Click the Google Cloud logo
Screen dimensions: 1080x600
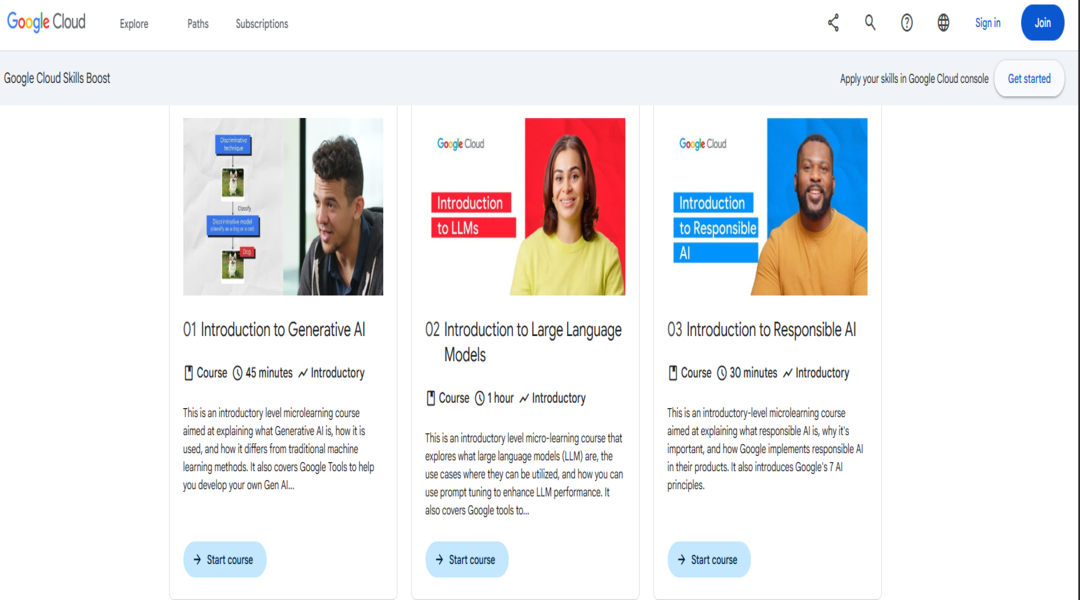(46, 22)
